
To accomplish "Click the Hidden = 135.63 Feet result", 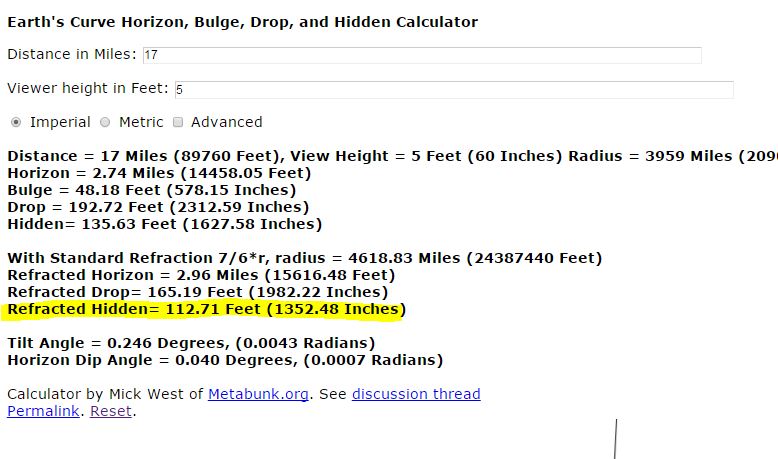I will [164, 224].
